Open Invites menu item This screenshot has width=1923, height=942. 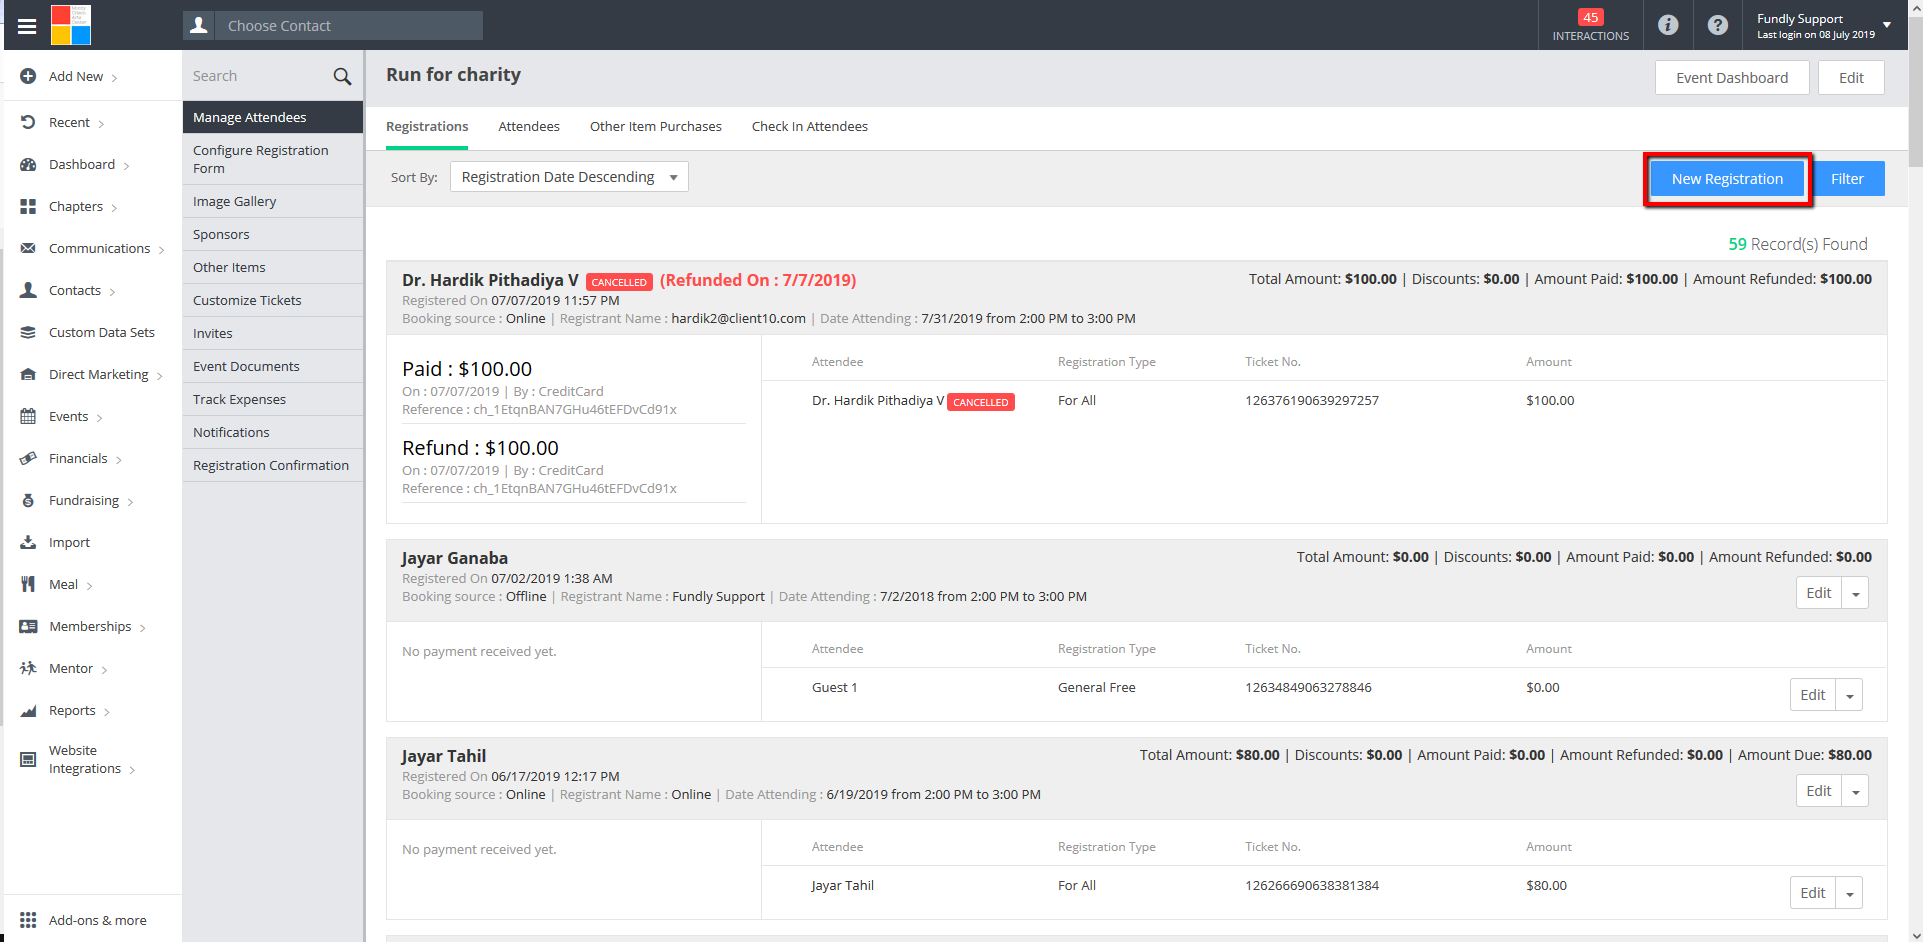coord(273,333)
